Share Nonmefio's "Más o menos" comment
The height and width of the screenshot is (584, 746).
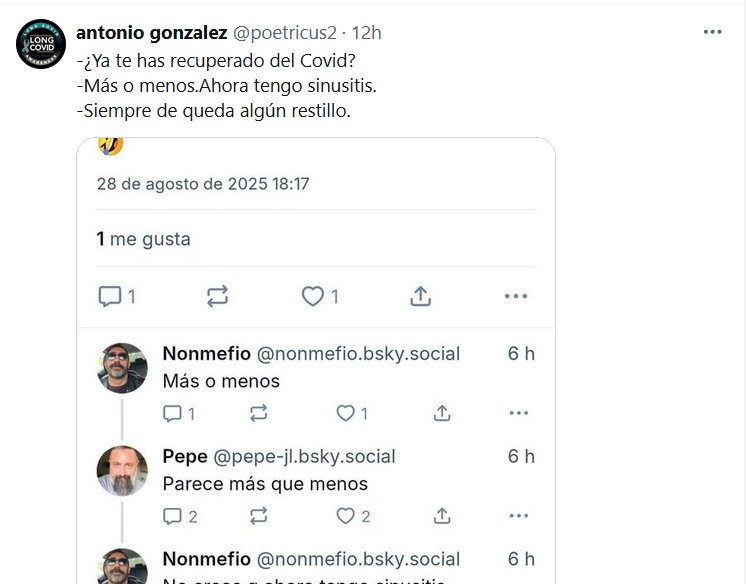[441, 413]
